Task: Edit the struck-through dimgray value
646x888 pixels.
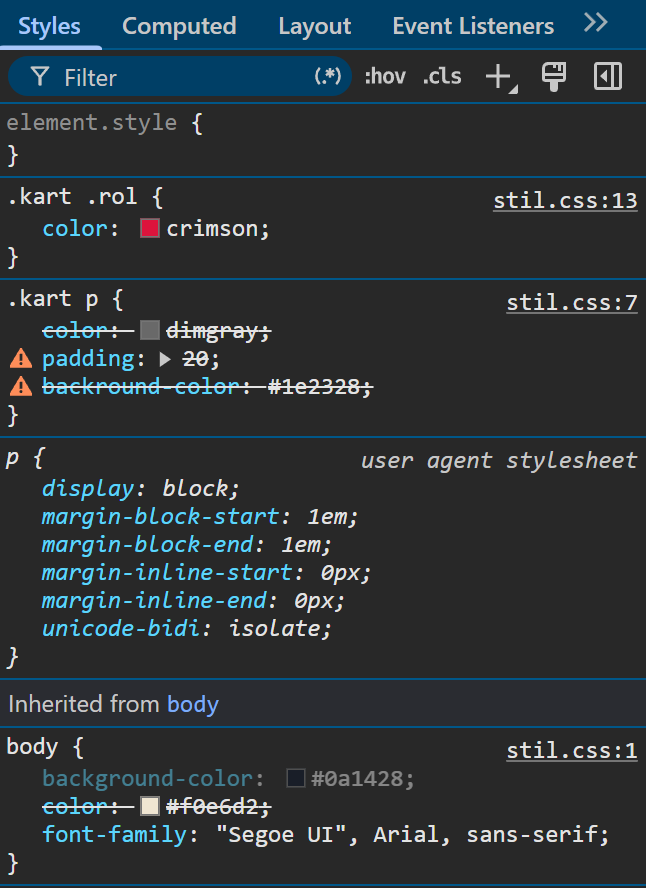Action: pyautogui.click(x=212, y=330)
